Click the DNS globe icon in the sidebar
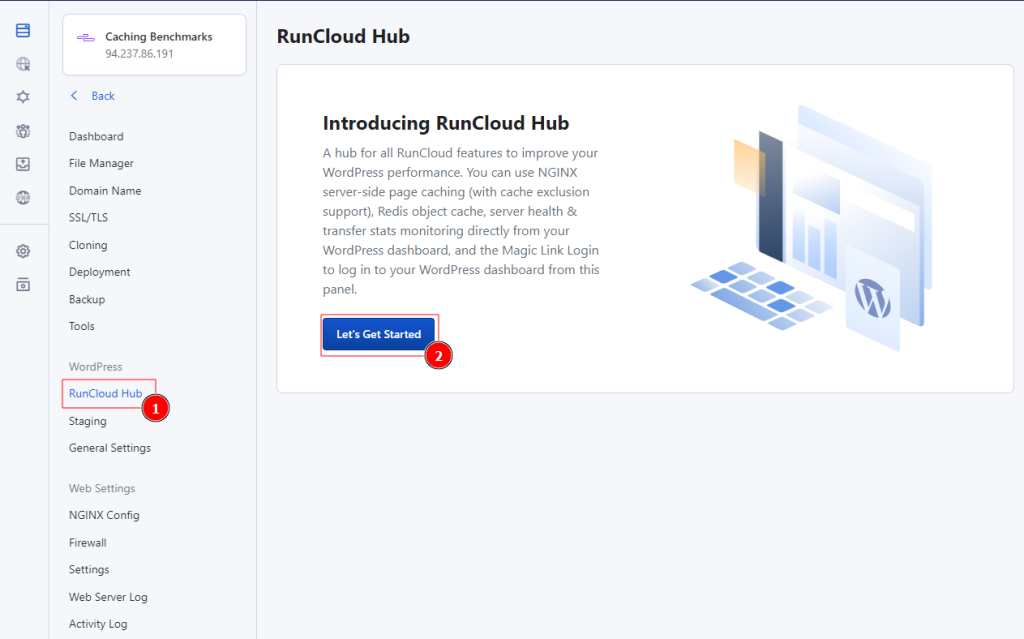The image size is (1024, 639). (23, 197)
